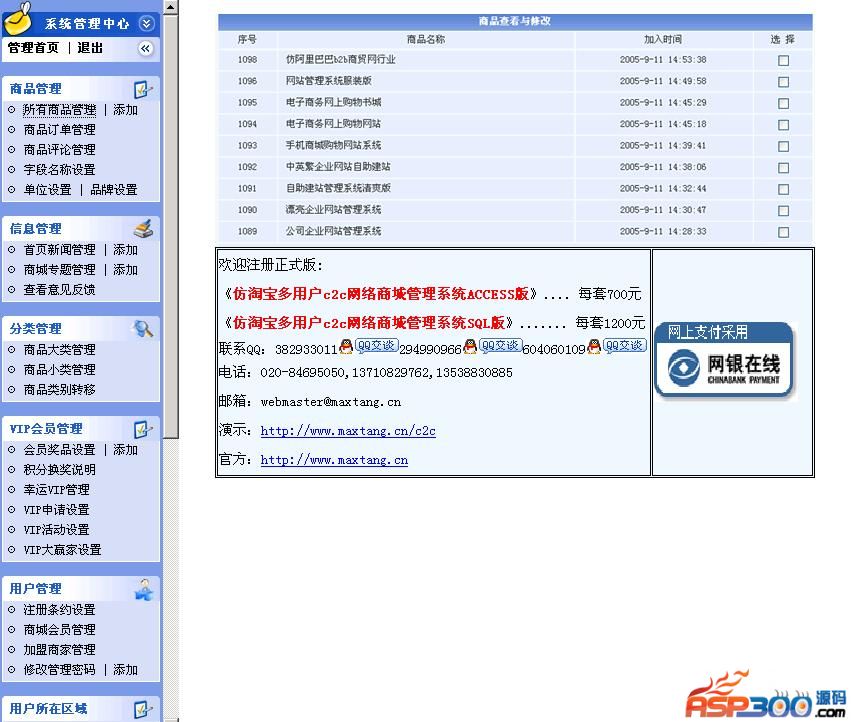Toggle the 分类管理 section header

(x=81, y=329)
